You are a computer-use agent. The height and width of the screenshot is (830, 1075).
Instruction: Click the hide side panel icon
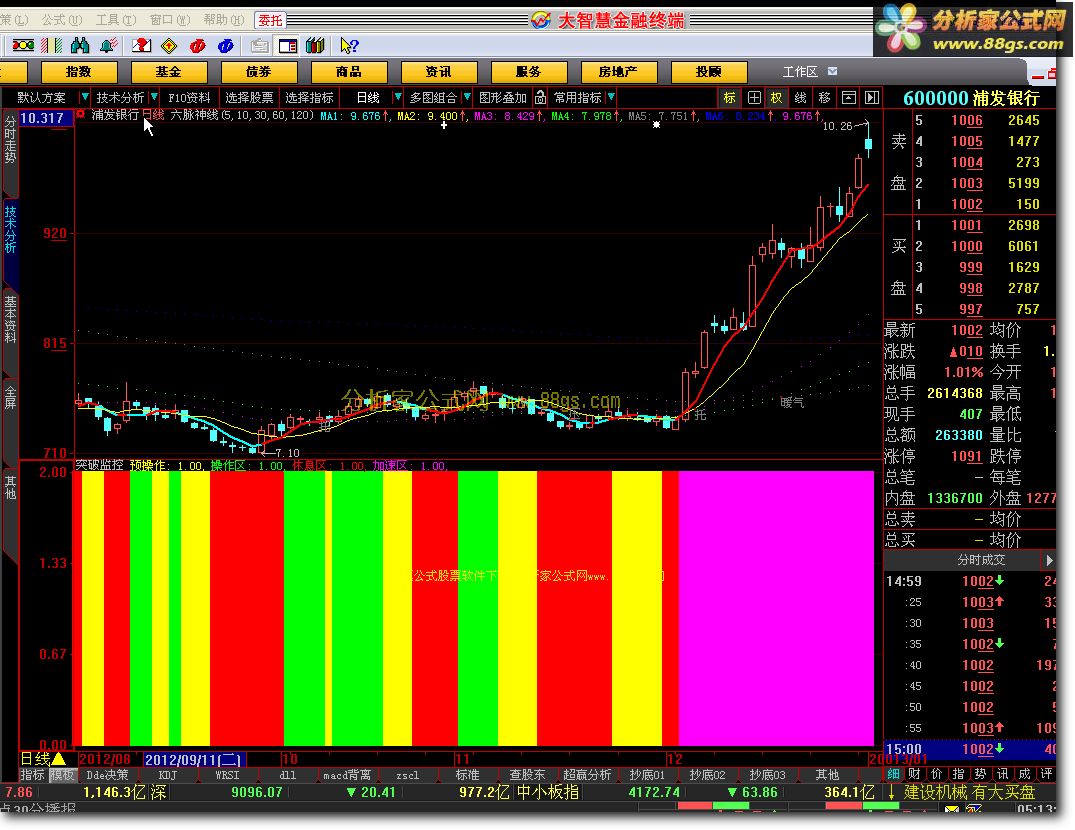coord(871,98)
